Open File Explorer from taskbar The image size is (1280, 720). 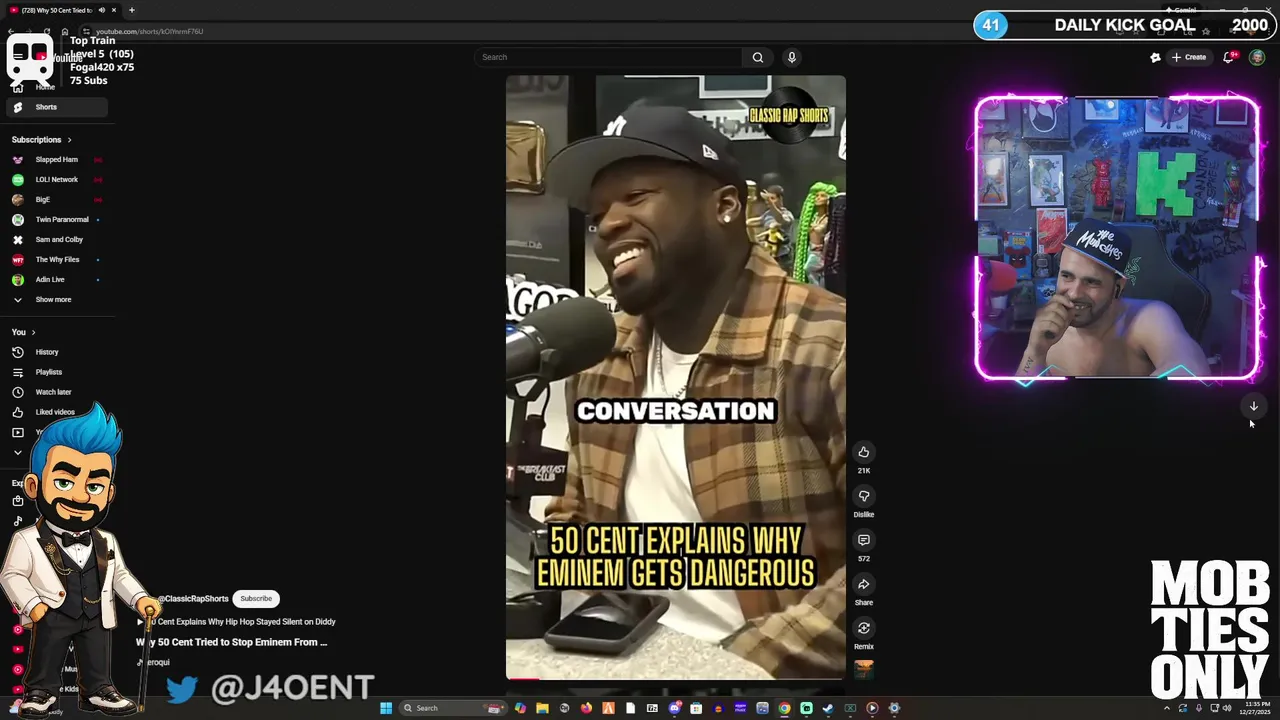[x=542, y=708]
